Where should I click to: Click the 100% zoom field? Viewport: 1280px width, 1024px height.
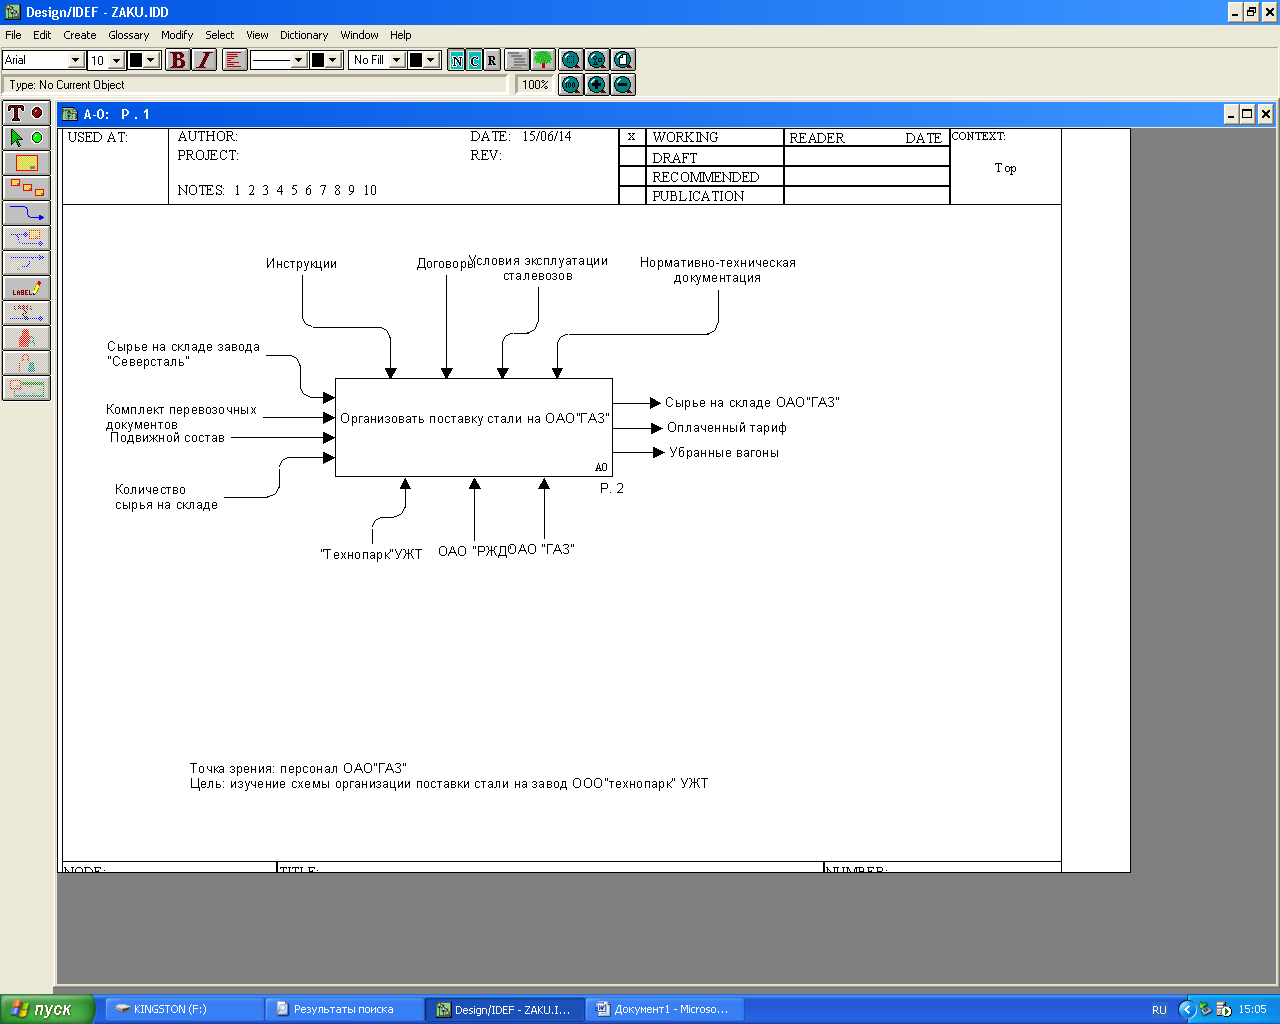tap(535, 85)
